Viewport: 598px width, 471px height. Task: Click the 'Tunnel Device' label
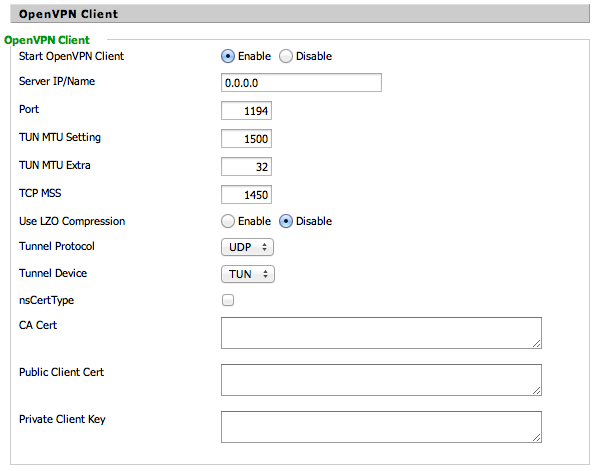pos(53,273)
